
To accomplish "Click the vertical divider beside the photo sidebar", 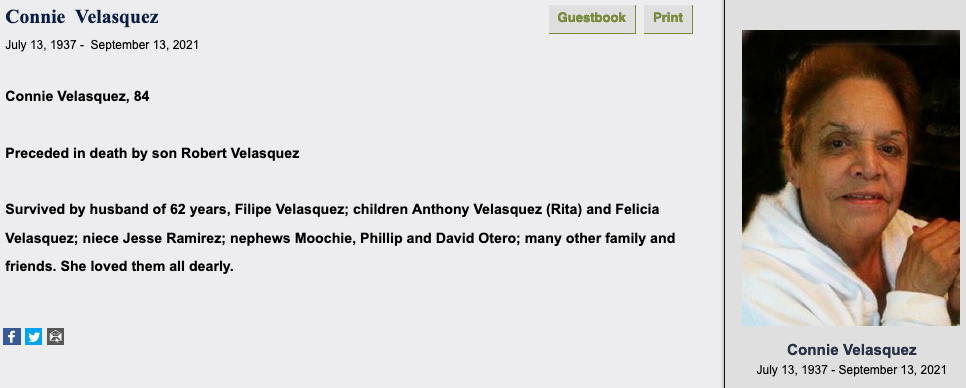I will point(724,194).
